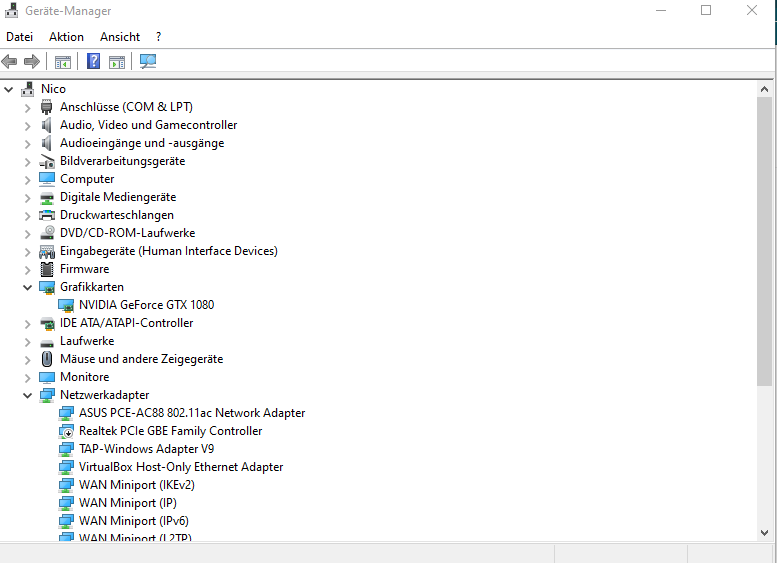Expand the Monitore chevron
This screenshot has width=777, height=563.
point(28,378)
